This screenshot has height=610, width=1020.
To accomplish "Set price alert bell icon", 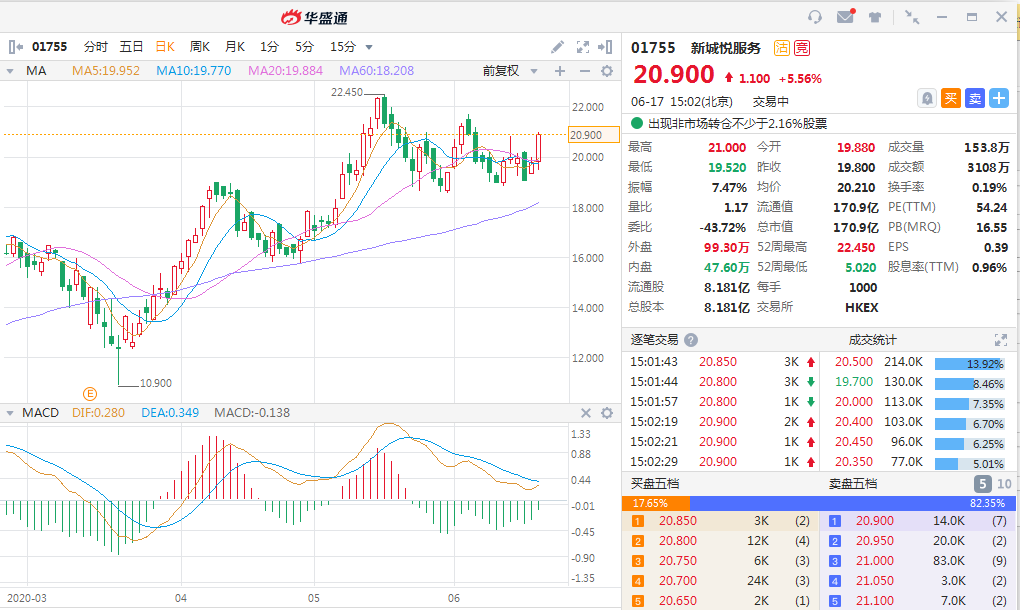I will (x=927, y=98).
